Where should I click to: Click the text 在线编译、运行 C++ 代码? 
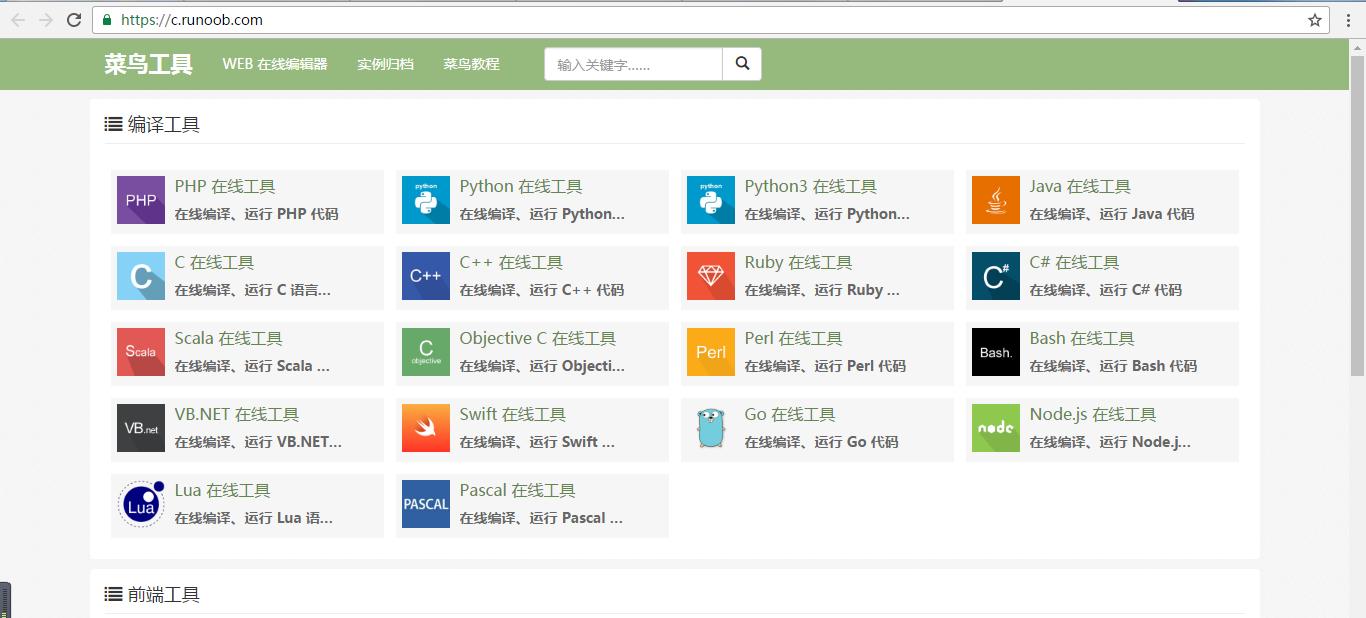(542, 290)
